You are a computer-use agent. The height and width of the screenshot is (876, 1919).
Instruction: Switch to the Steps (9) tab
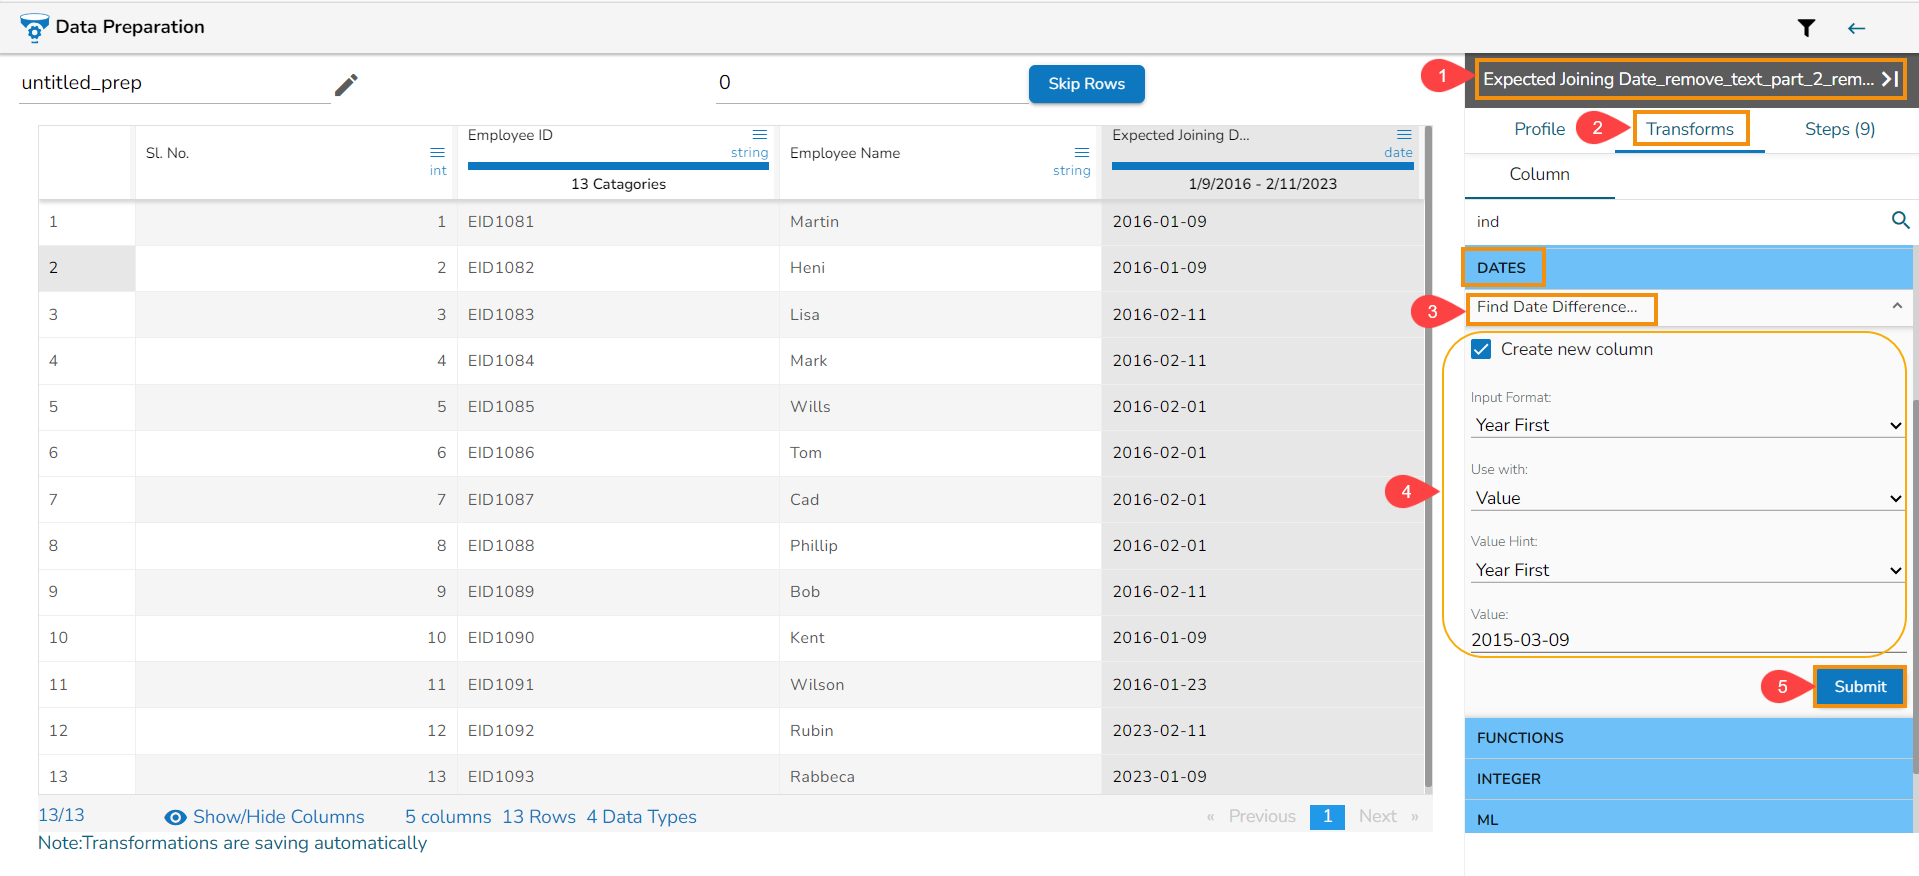[1839, 129]
